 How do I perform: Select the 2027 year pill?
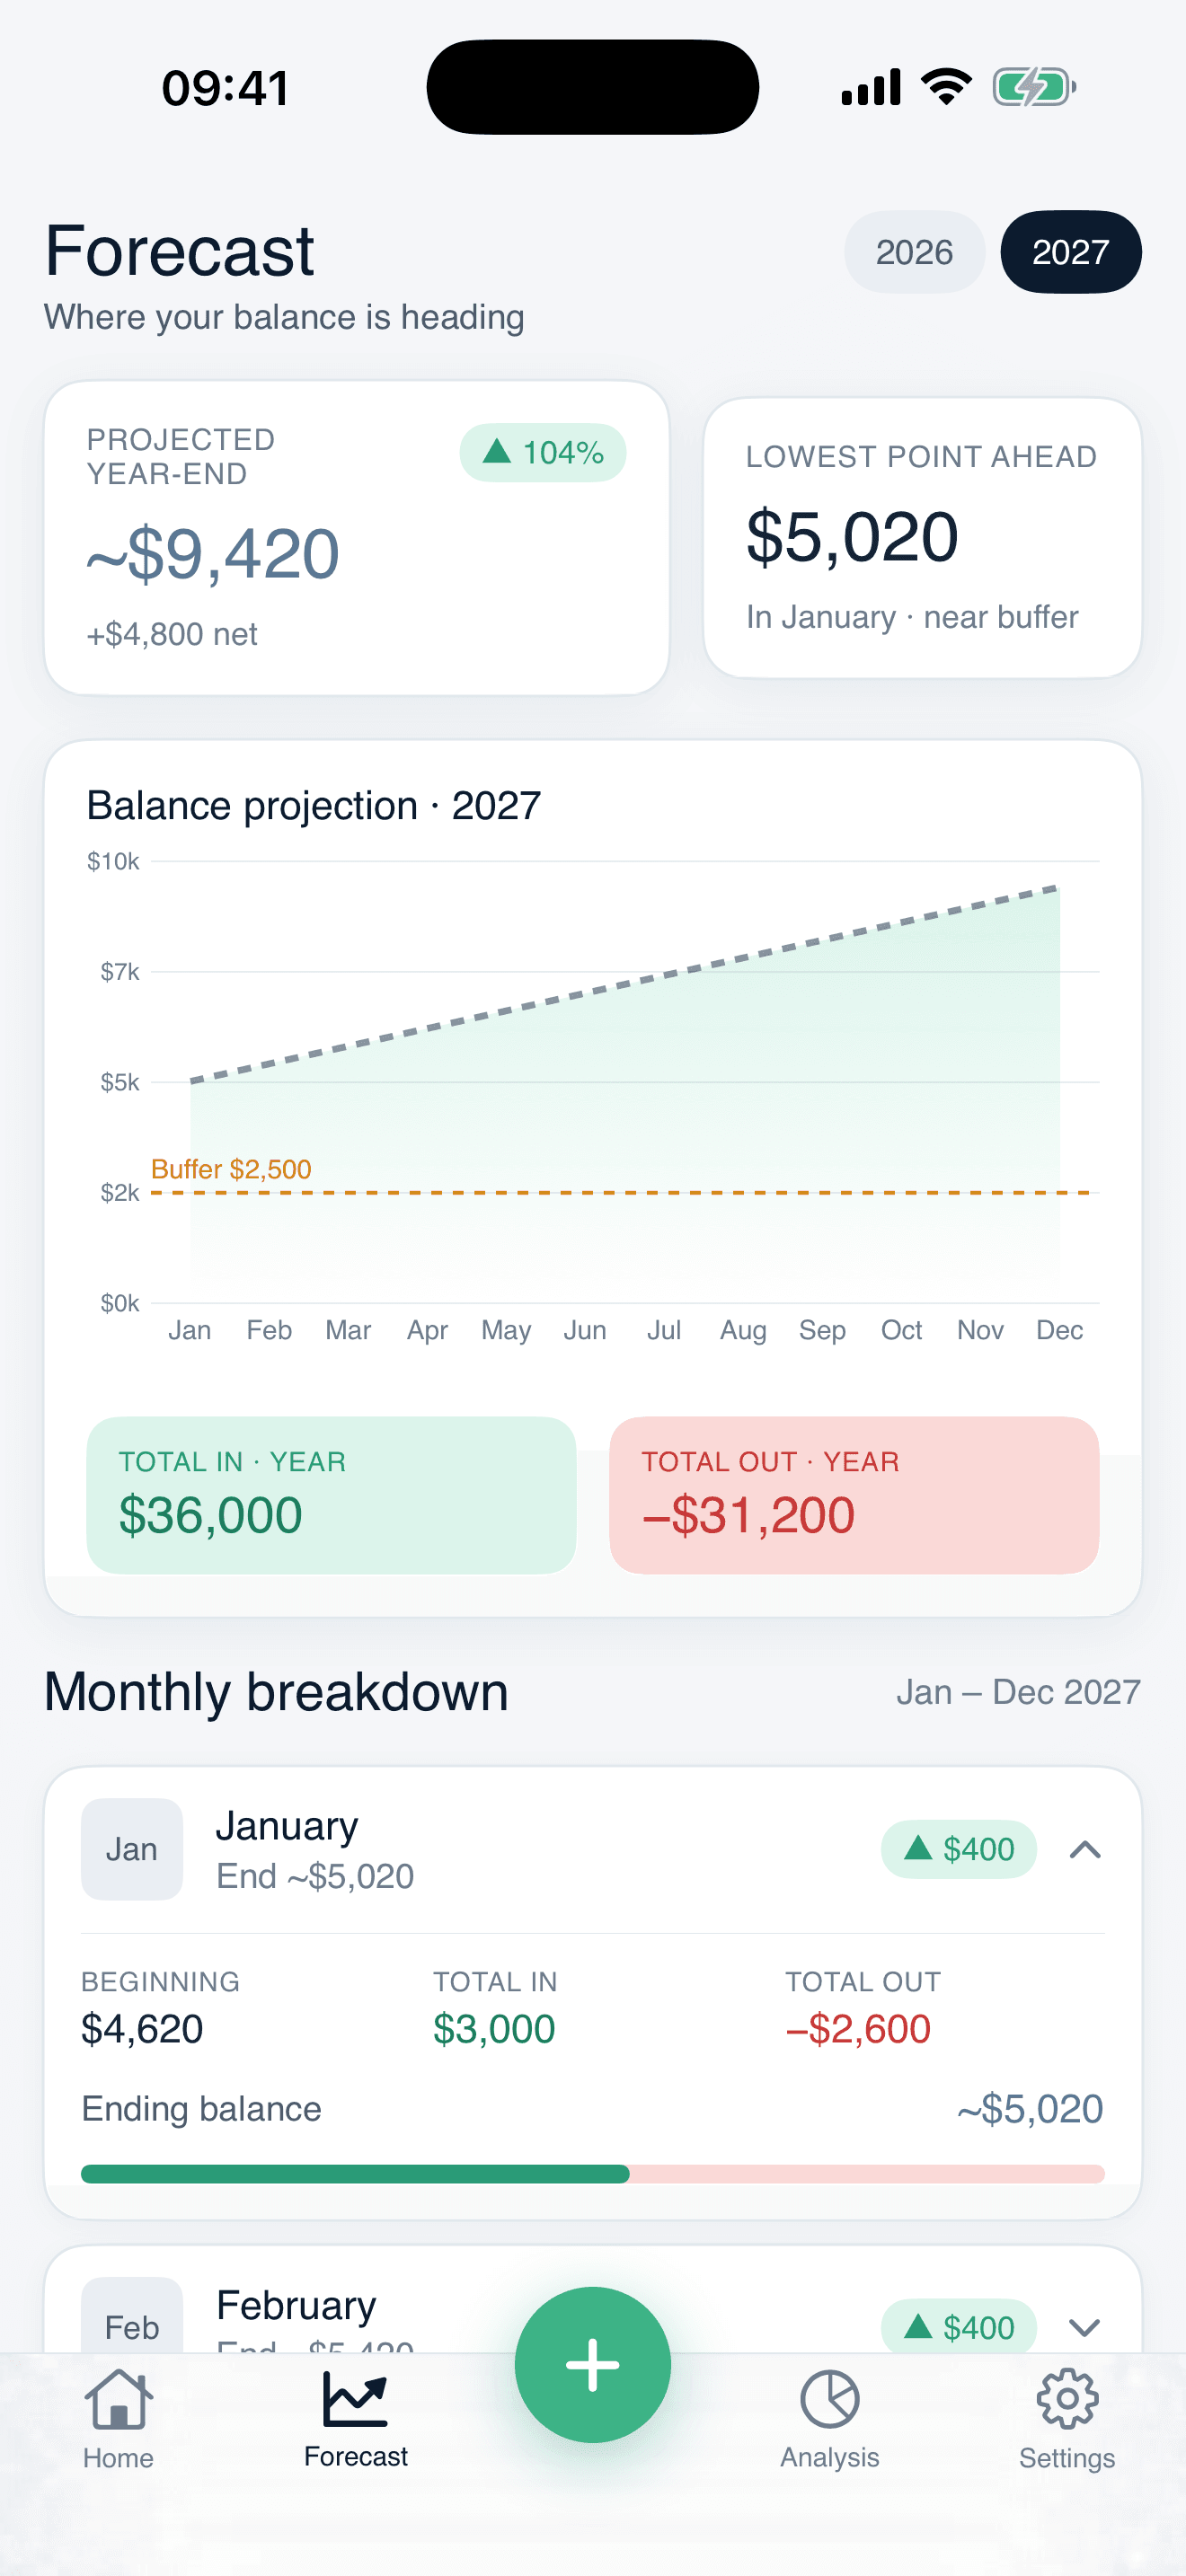[1071, 252]
